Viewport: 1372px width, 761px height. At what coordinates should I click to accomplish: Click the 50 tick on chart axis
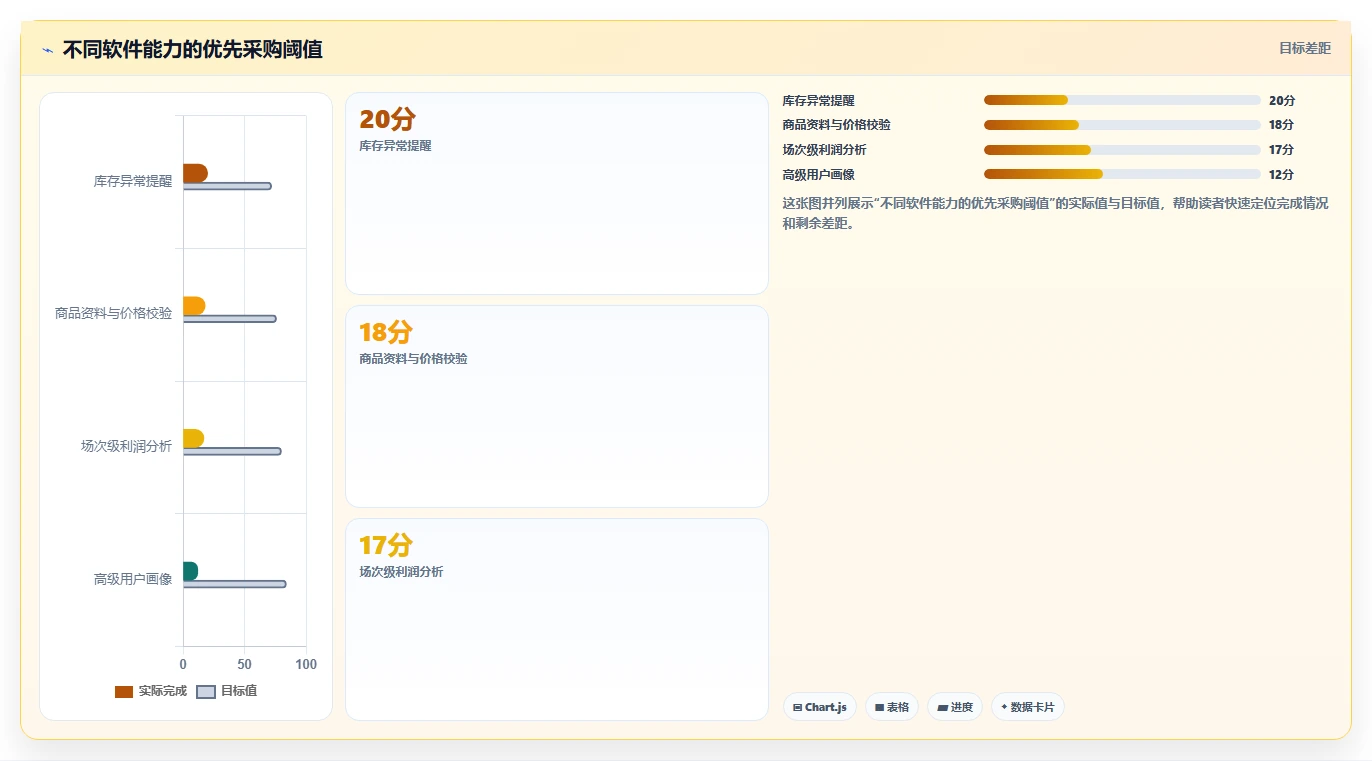(244, 665)
